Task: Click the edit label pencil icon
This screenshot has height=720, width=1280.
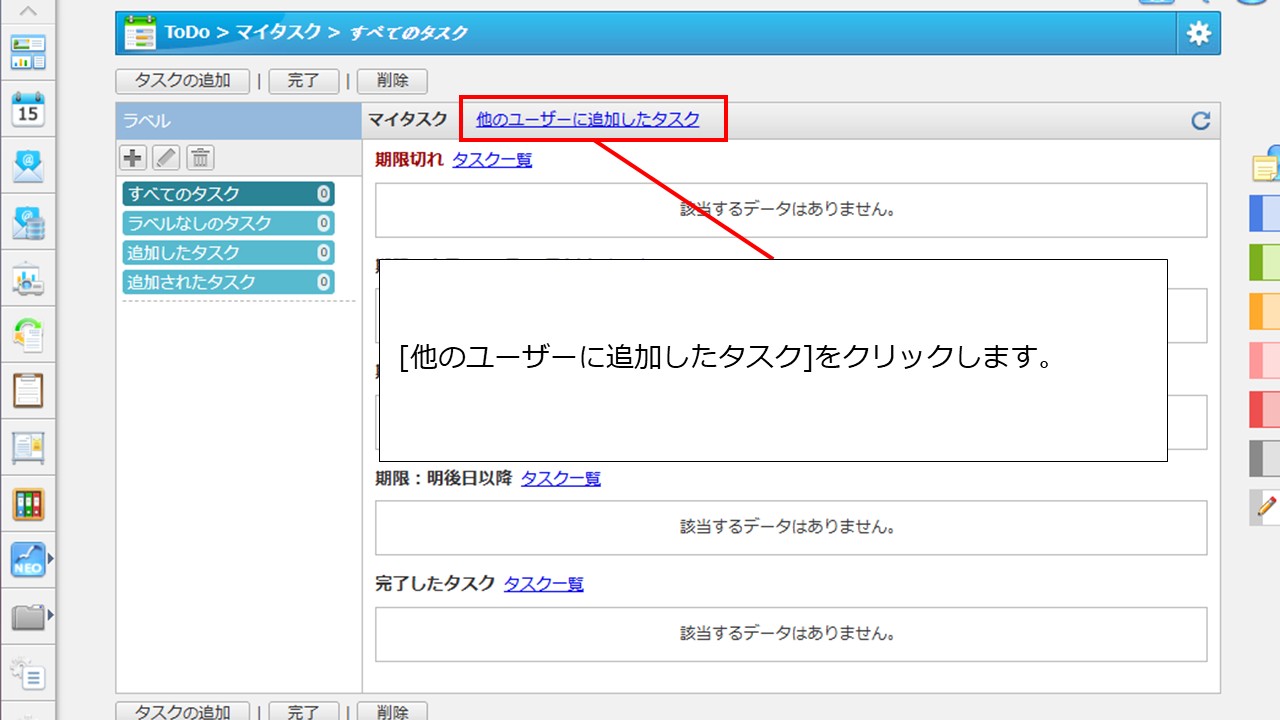Action: [166, 157]
